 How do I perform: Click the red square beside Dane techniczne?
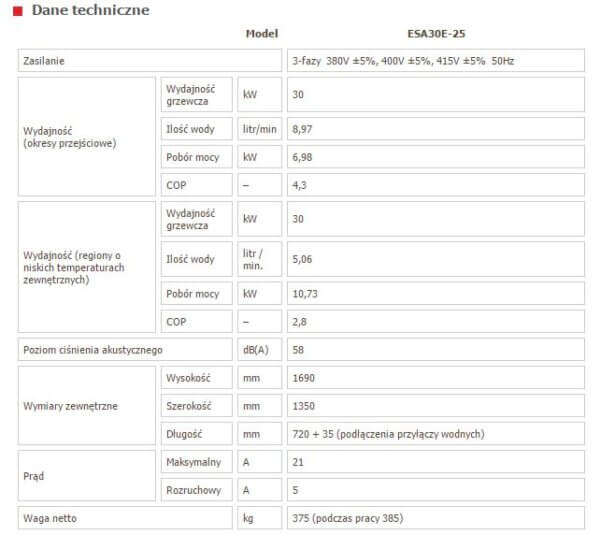(17, 11)
